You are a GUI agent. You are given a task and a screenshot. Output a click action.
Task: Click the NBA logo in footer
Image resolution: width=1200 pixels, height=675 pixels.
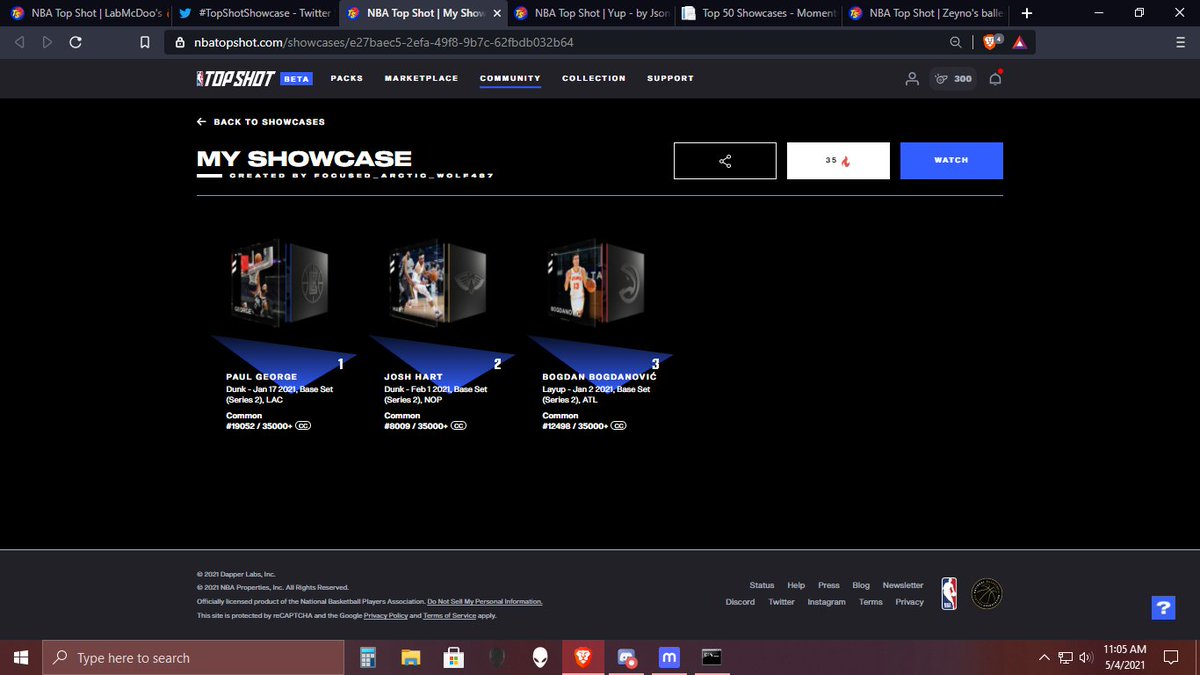[x=948, y=593]
